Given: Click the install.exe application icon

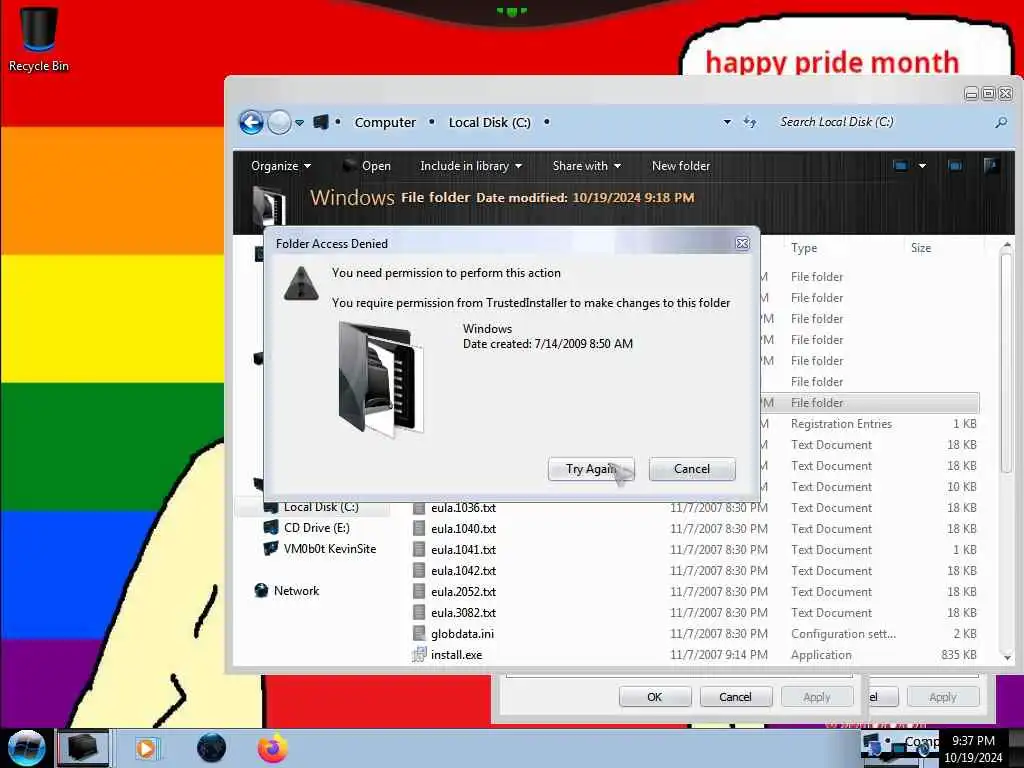Looking at the screenshot, I should 419,654.
